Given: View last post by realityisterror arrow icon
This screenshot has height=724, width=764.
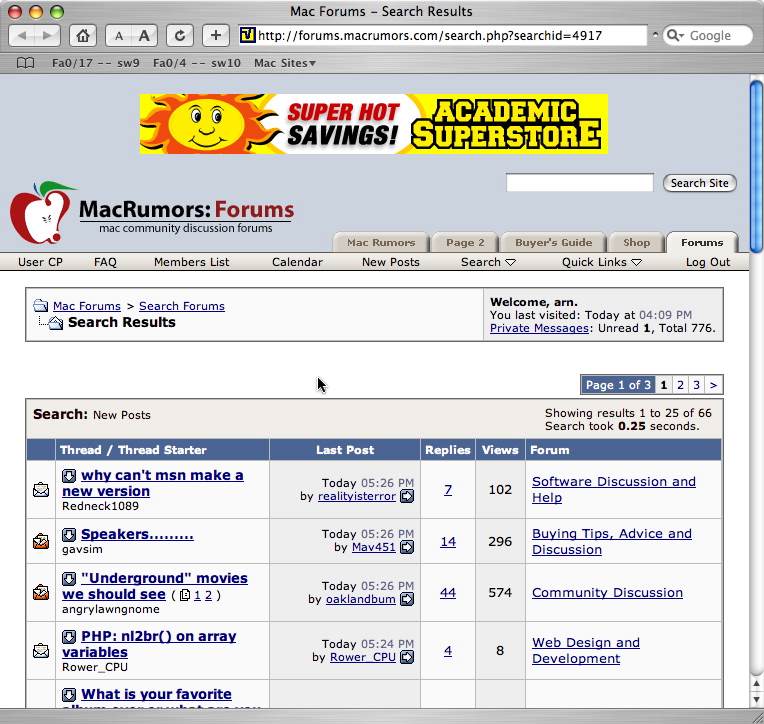Looking at the screenshot, I should pos(407,496).
